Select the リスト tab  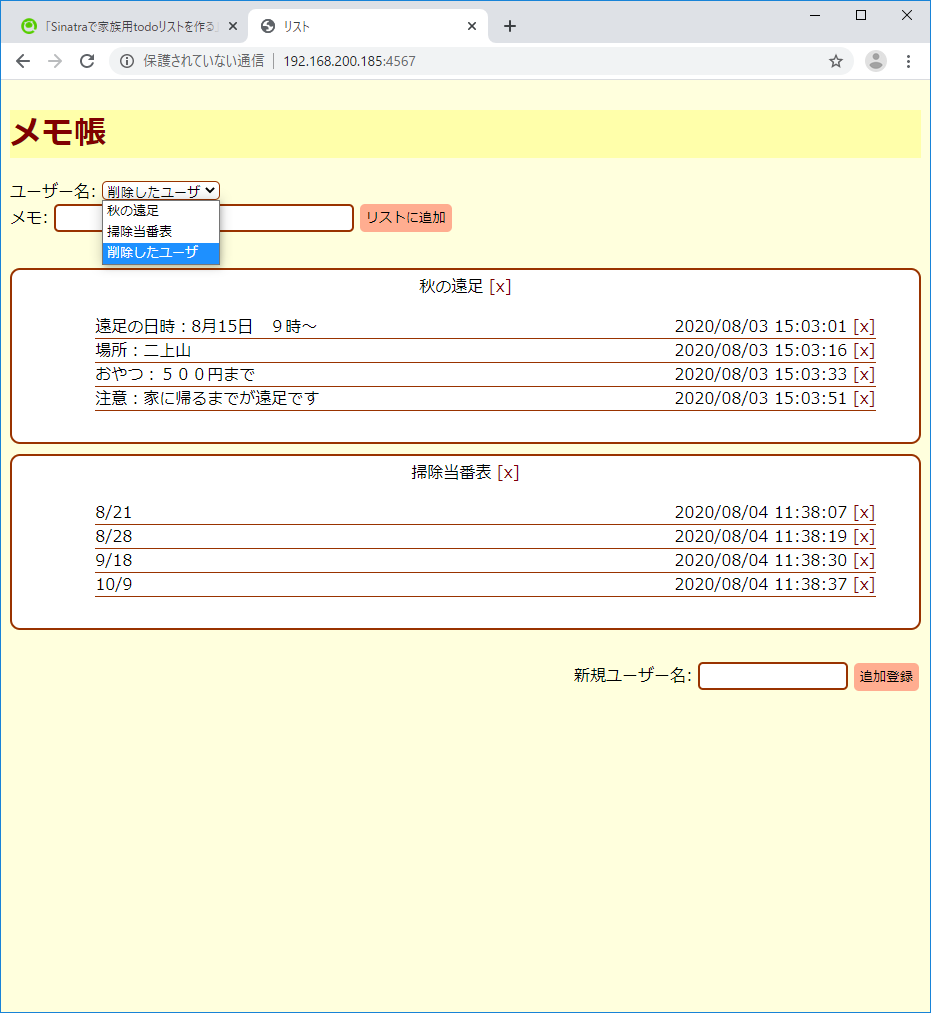coord(367,26)
